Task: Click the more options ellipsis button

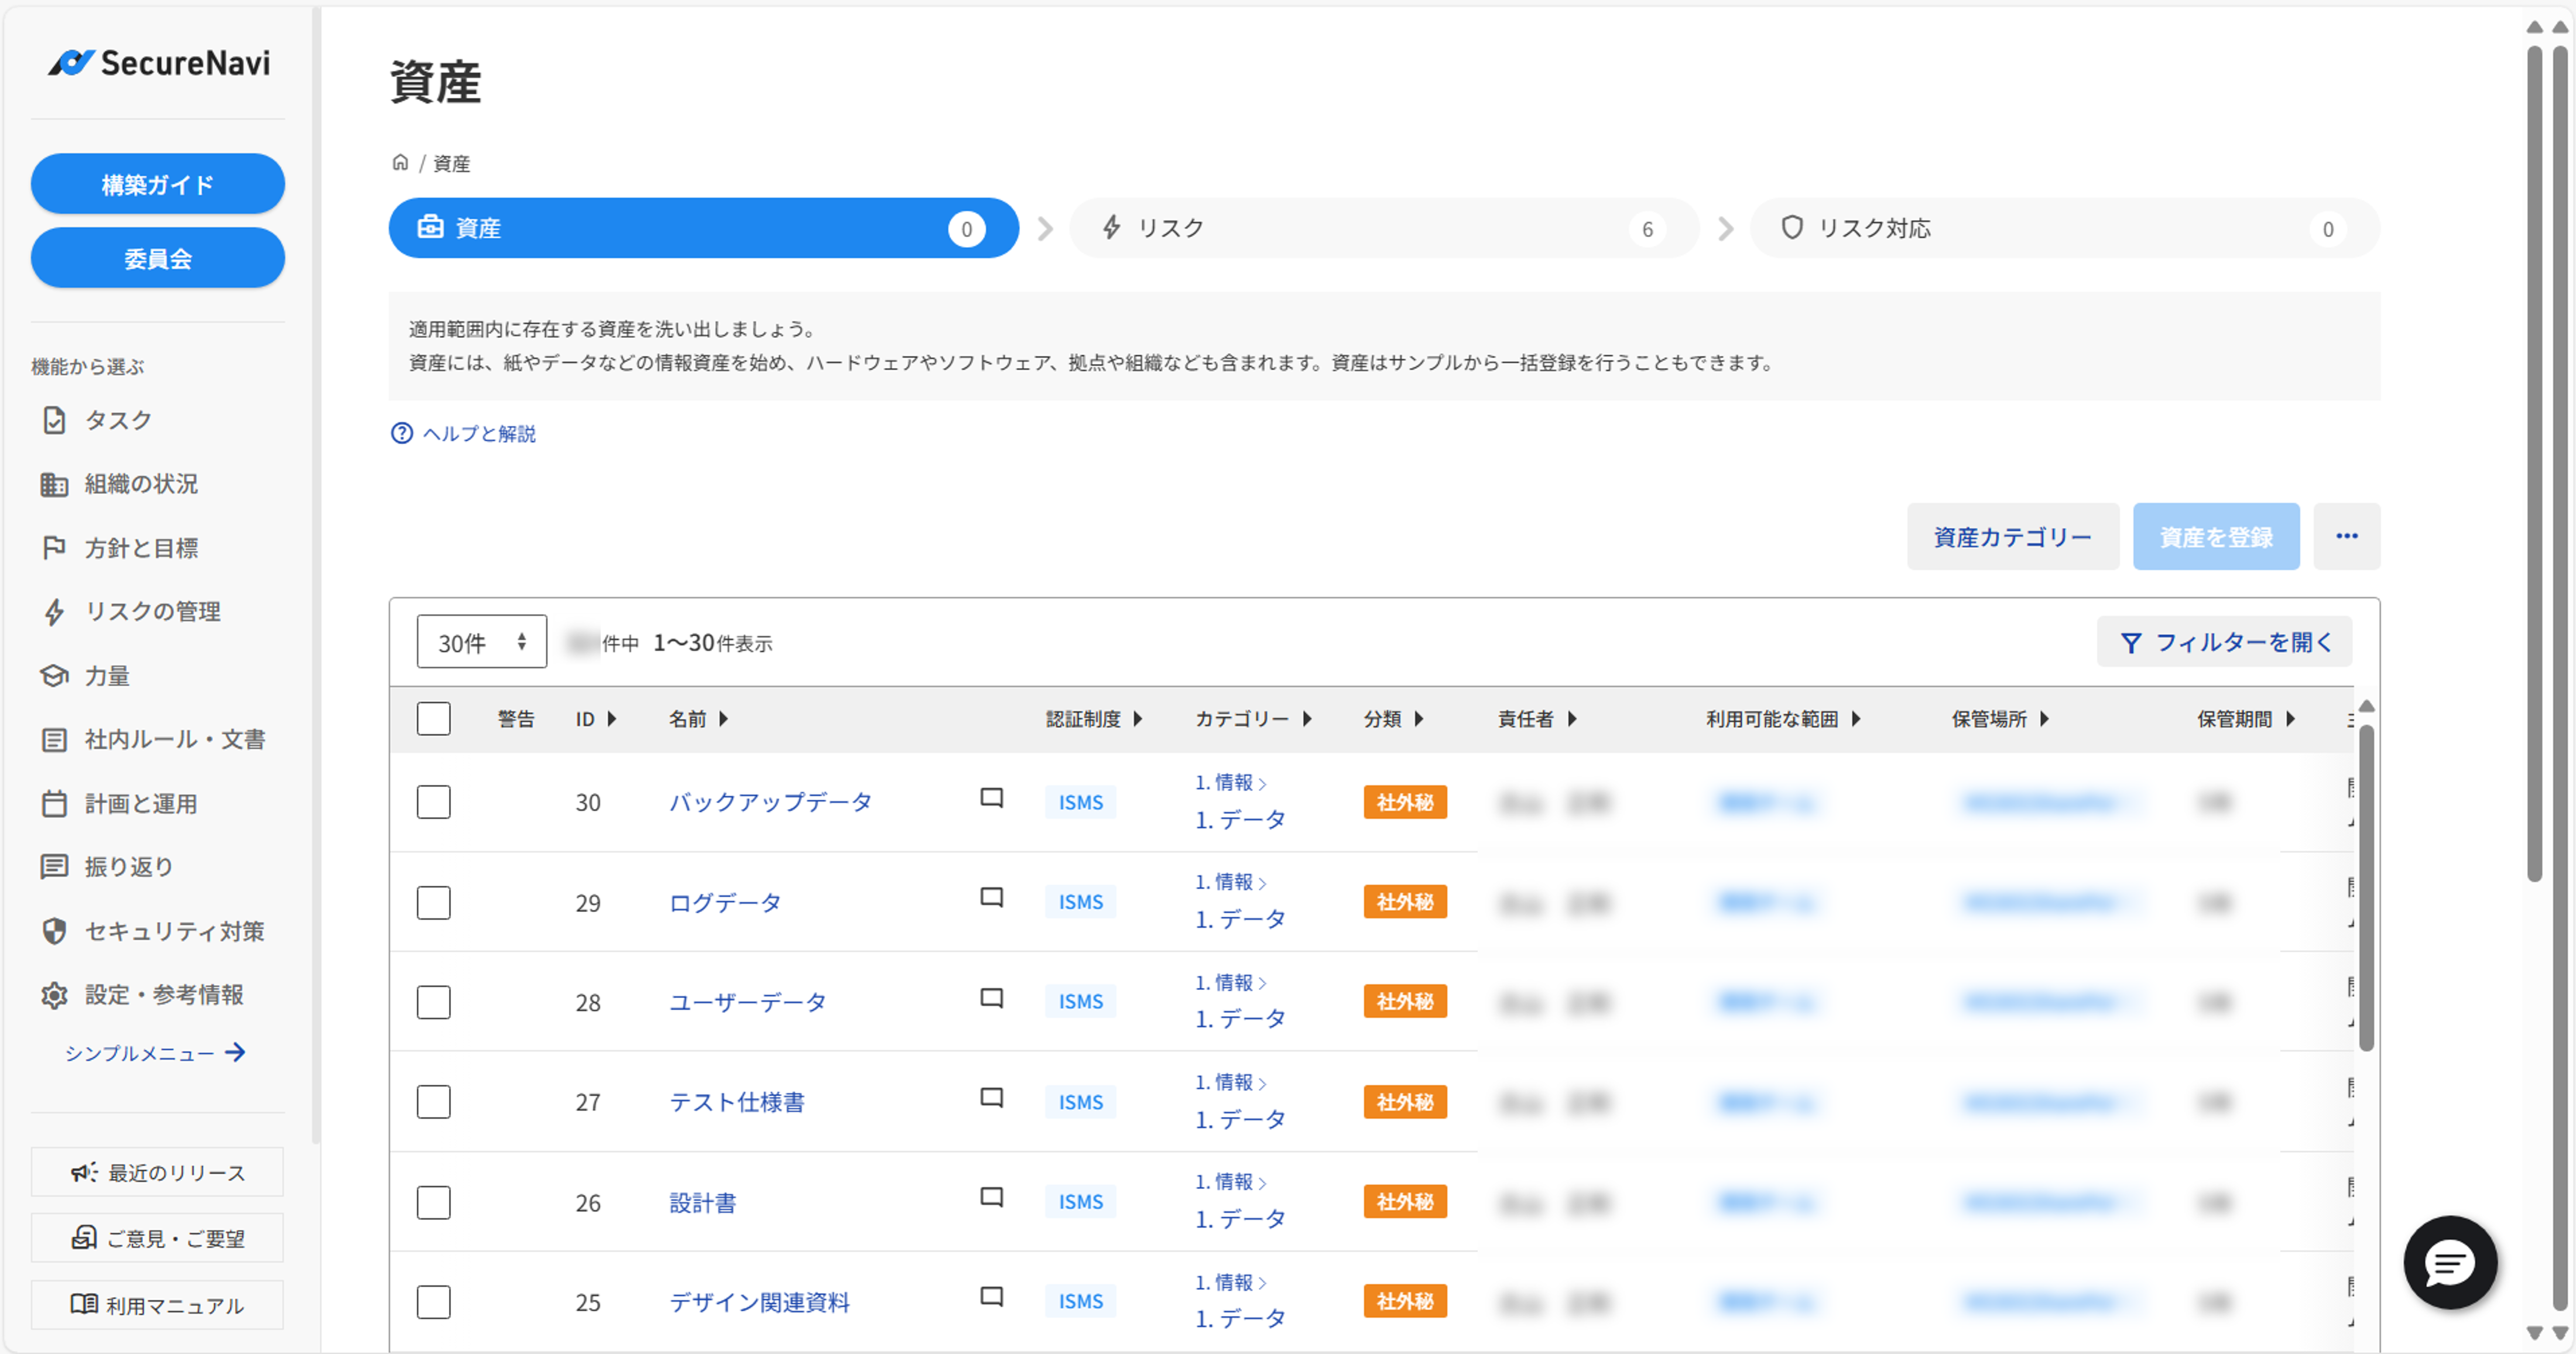Action: point(2346,536)
